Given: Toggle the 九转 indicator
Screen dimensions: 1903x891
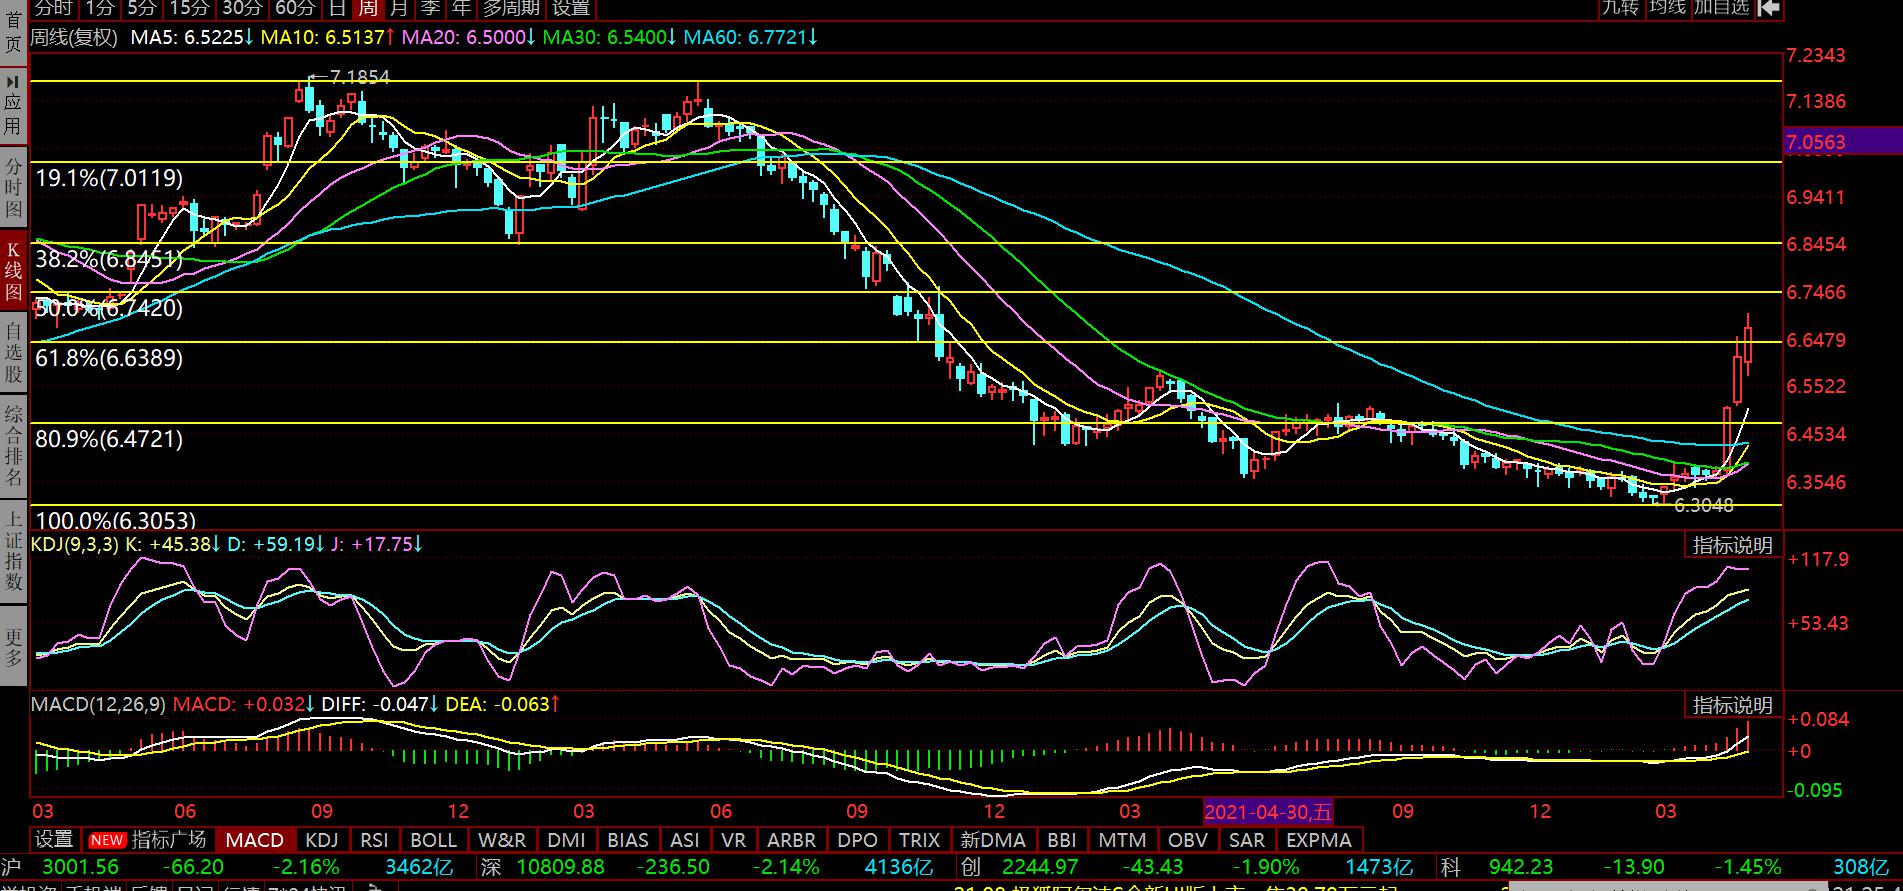Looking at the screenshot, I should pos(1620,8).
